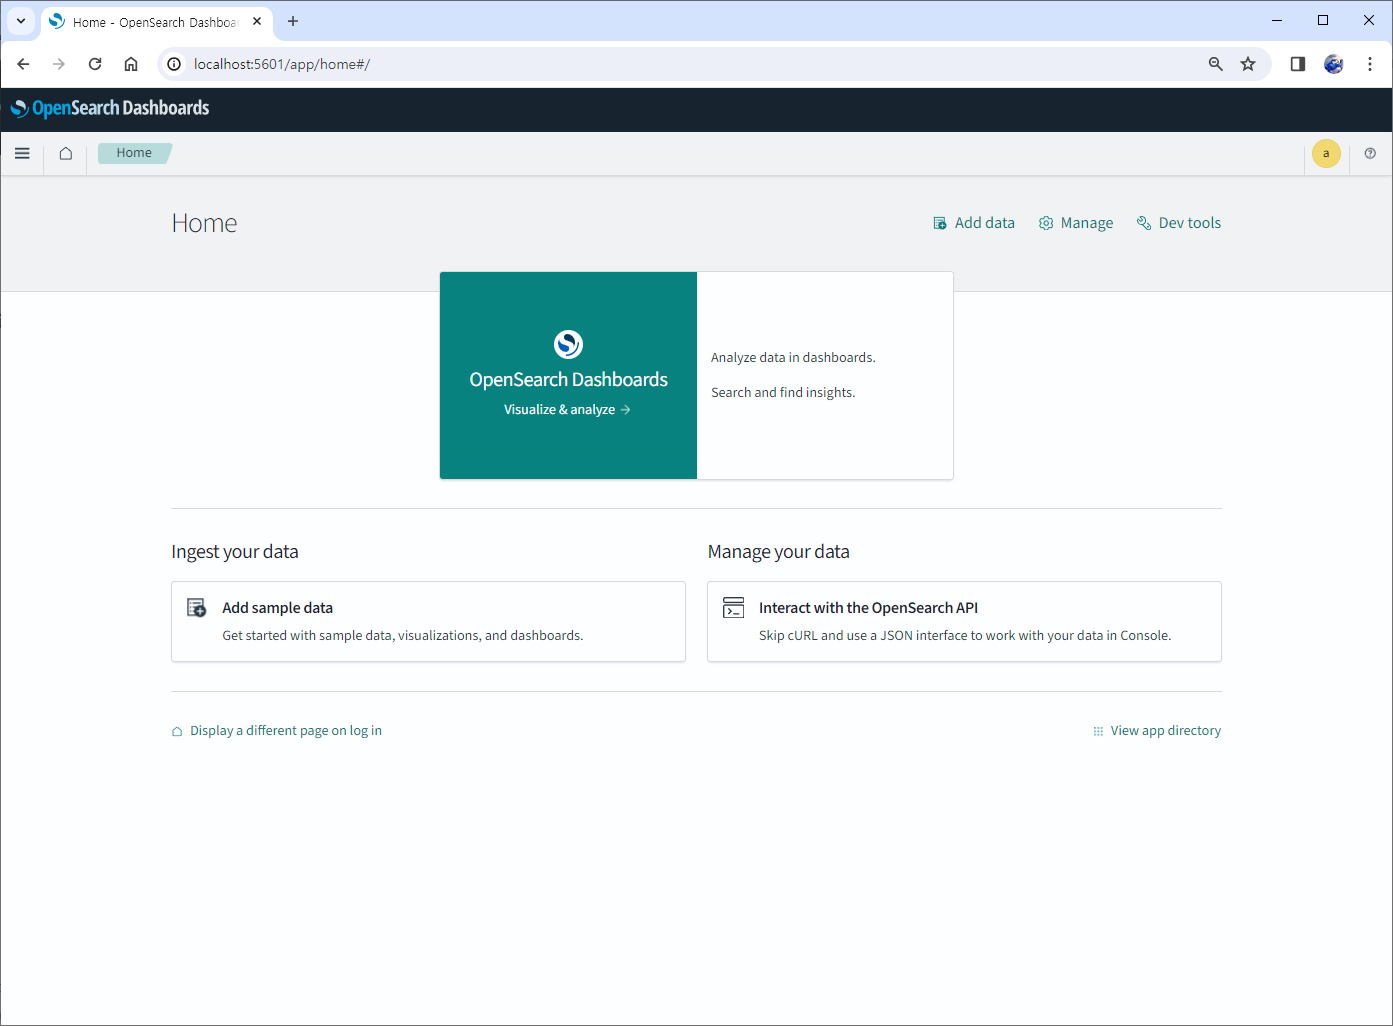Reload the page with the refresh icon
The height and width of the screenshot is (1026, 1393).
(x=95, y=64)
